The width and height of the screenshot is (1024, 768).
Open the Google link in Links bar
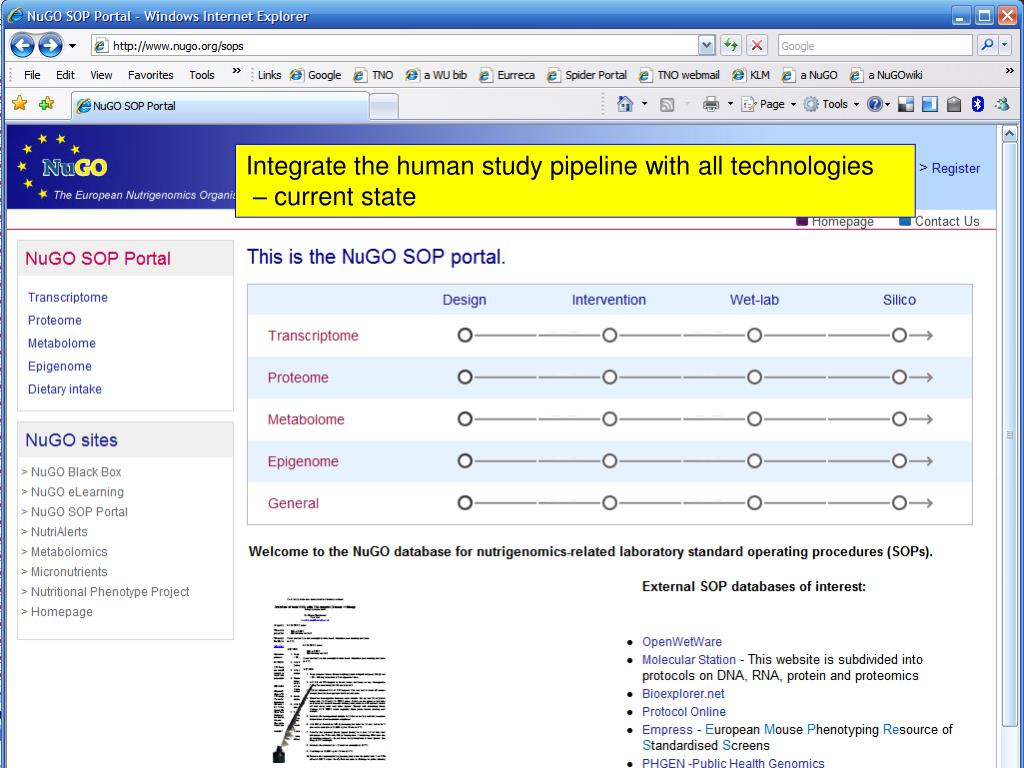(316, 75)
